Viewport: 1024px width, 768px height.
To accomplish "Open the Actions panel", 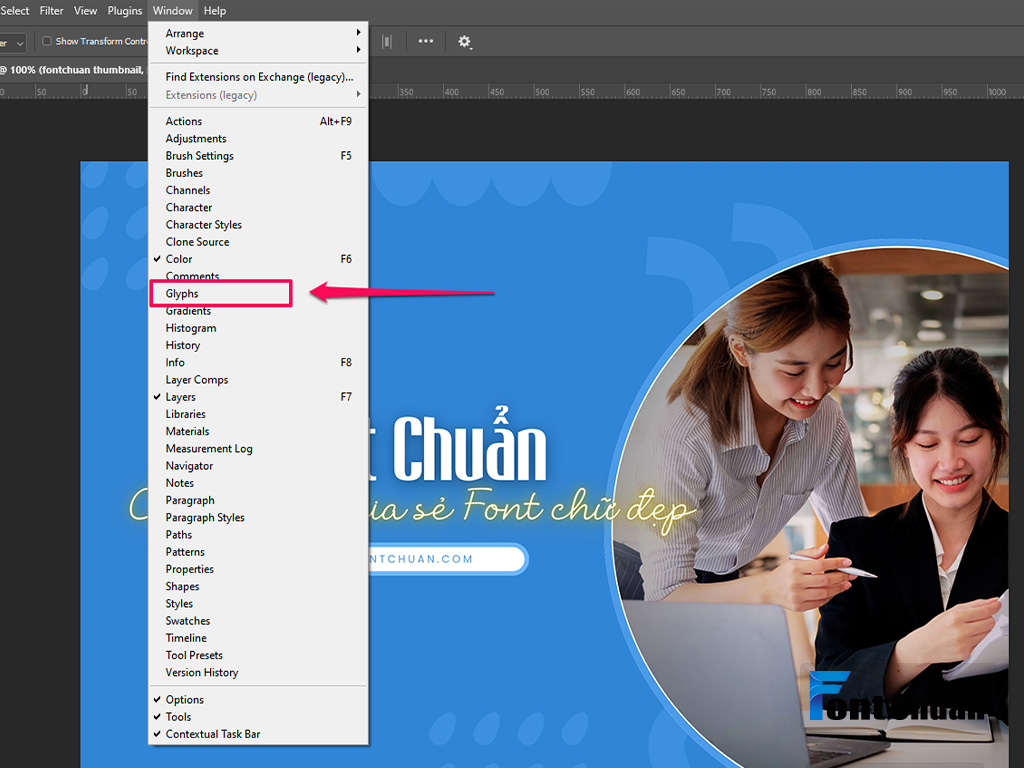I will pyautogui.click(x=259, y=121).
